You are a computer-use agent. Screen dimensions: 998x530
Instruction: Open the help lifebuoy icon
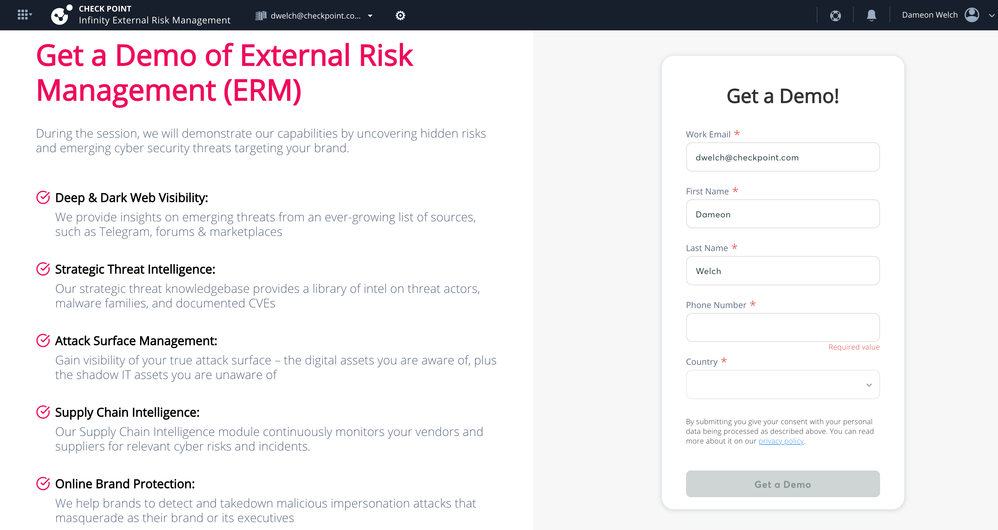pos(836,15)
